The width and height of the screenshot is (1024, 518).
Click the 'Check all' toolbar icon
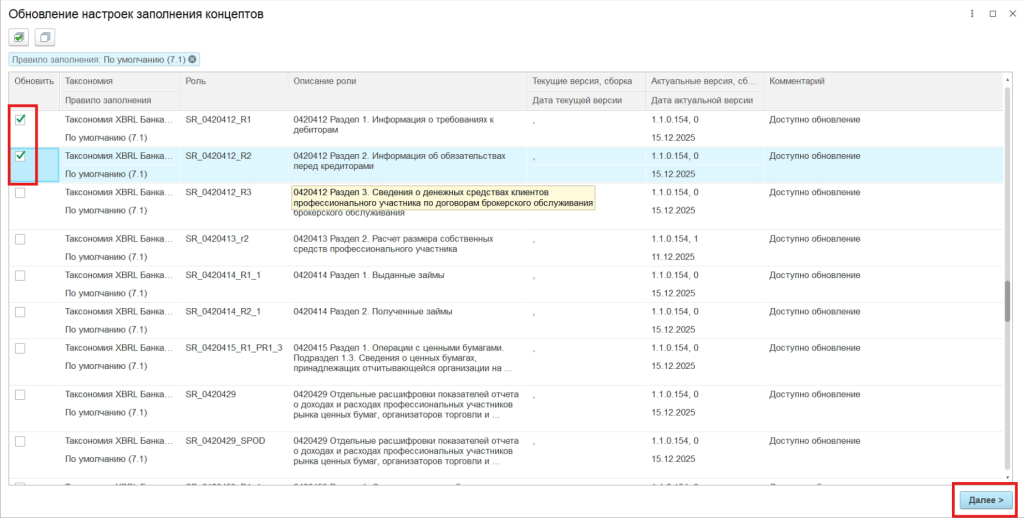[x=19, y=37]
